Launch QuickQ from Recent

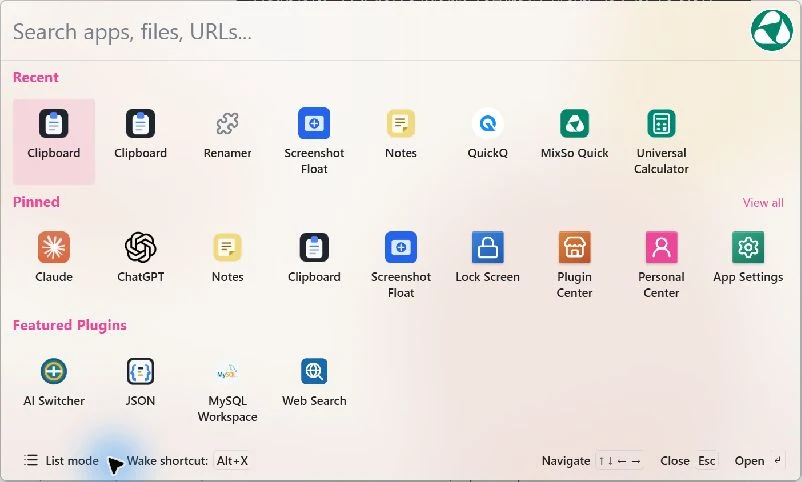(487, 134)
